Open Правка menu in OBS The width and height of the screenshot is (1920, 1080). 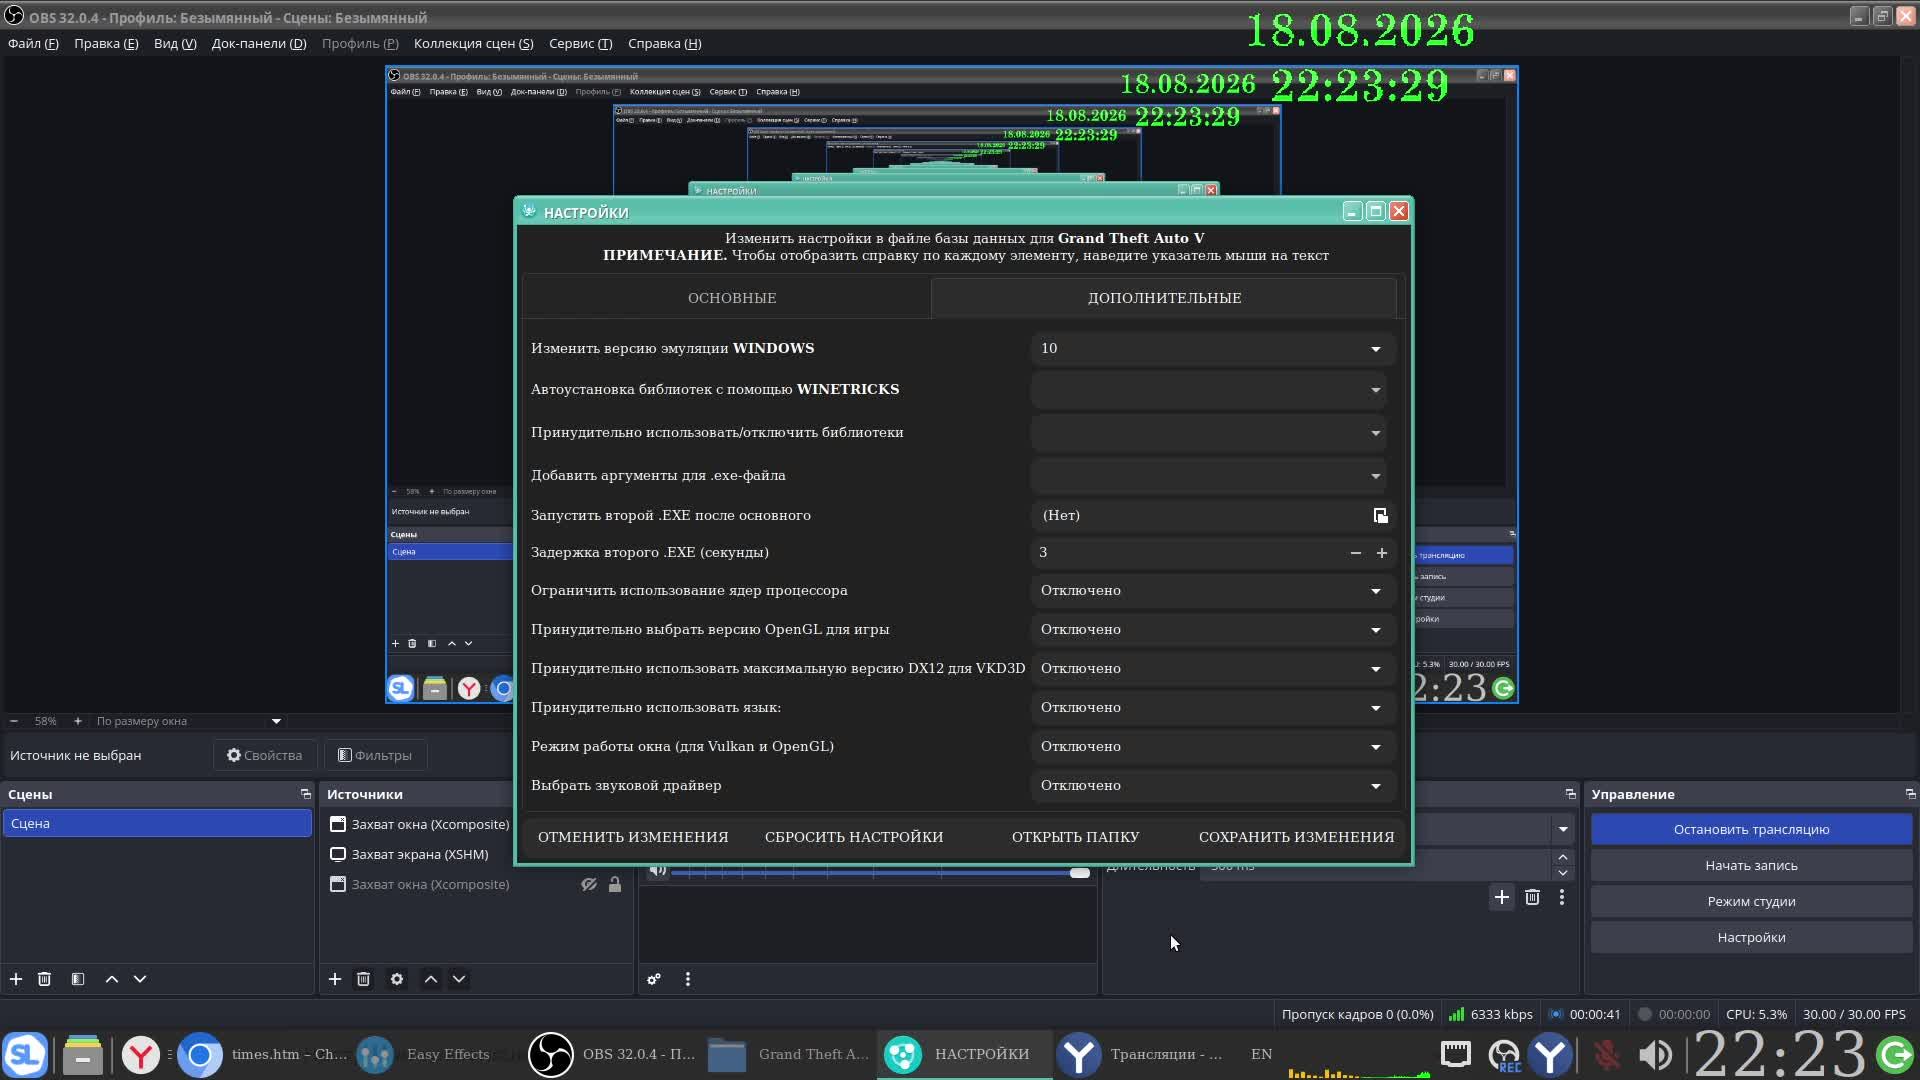(x=106, y=44)
